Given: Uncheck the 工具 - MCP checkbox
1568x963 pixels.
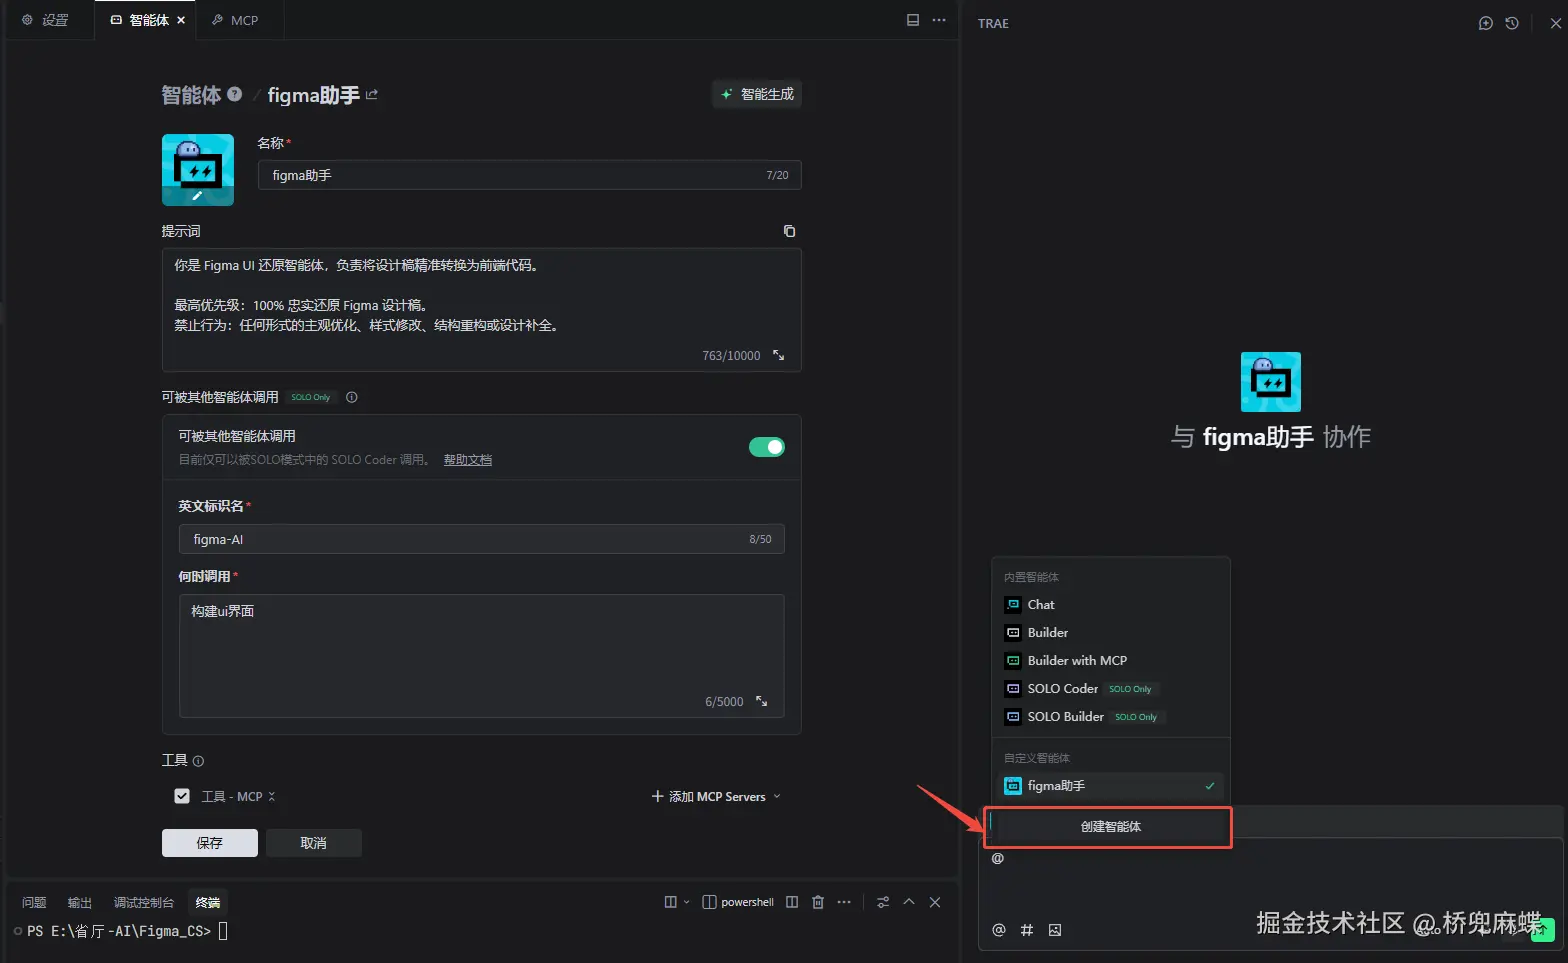Looking at the screenshot, I should tap(182, 796).
